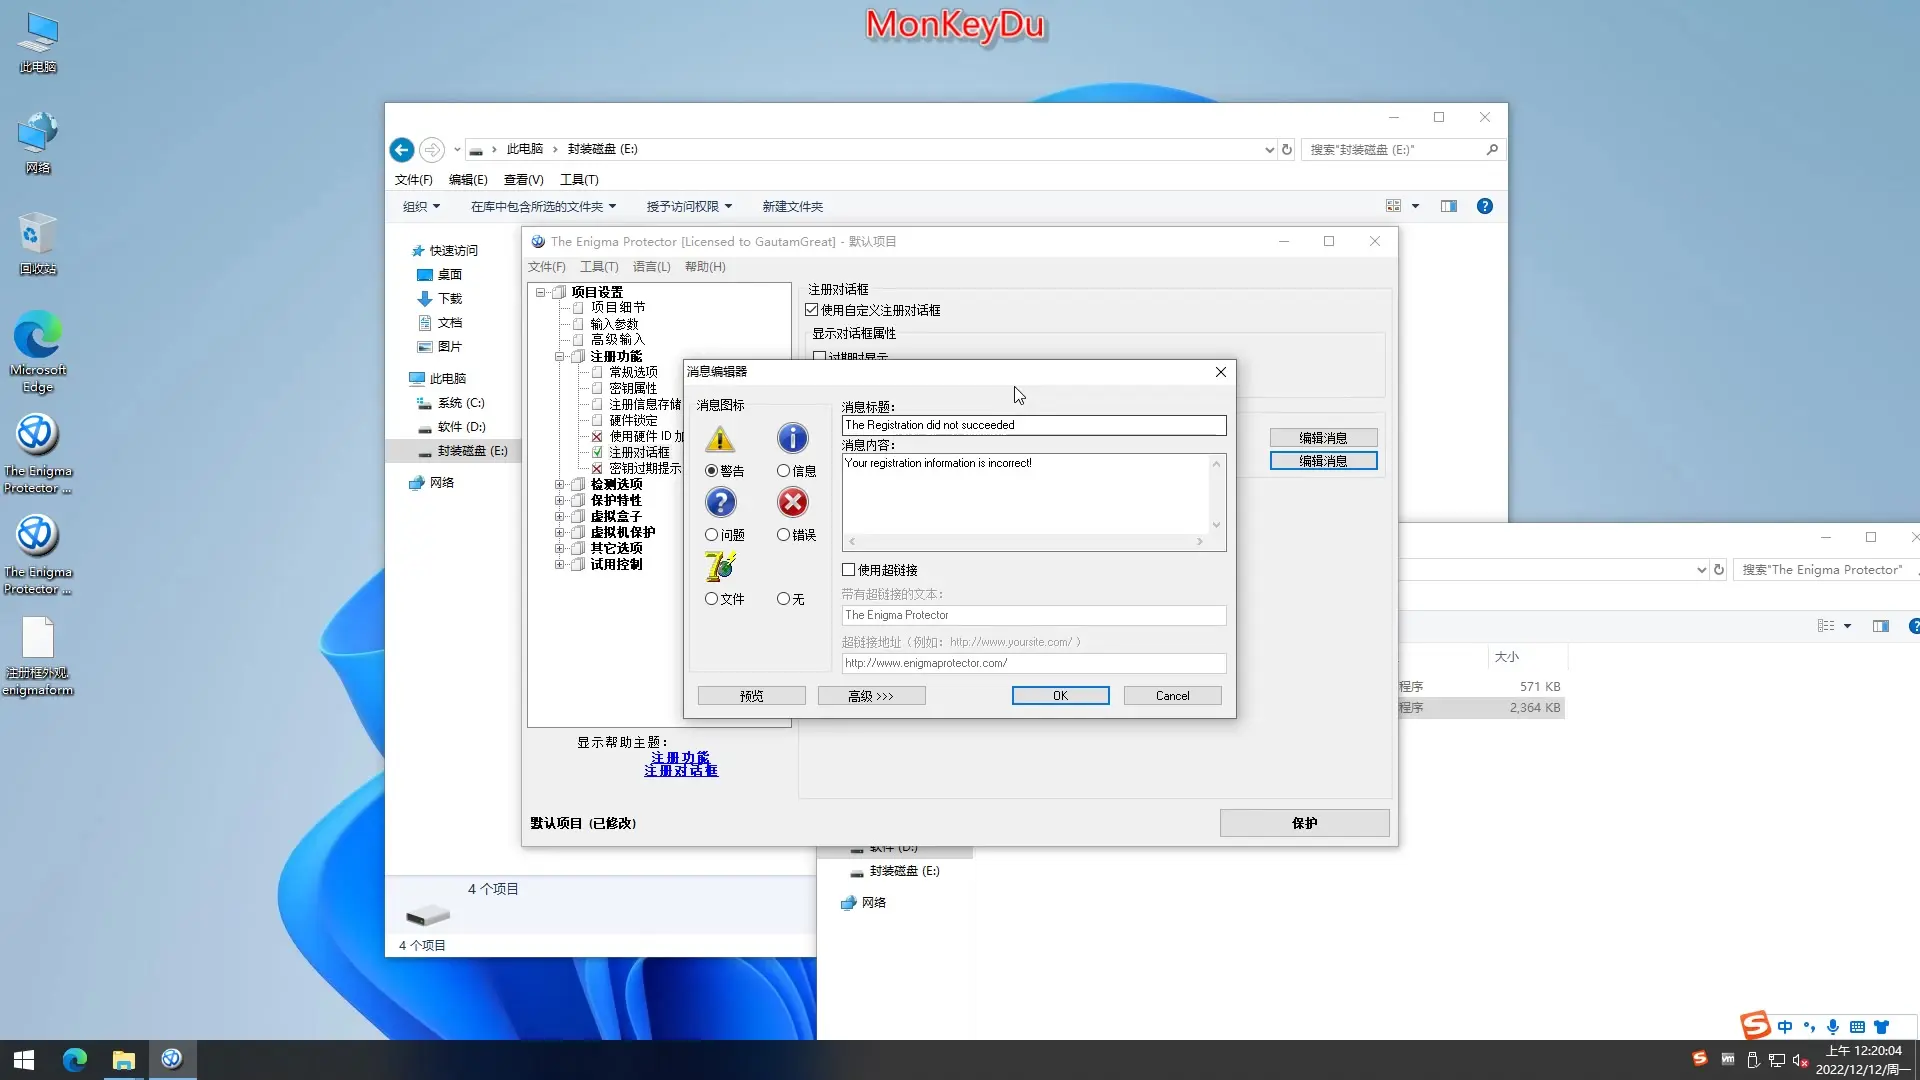This screenshot has height=1080, width=1920.
Task: Select the 警告 radio button
Action: point(725,471)
